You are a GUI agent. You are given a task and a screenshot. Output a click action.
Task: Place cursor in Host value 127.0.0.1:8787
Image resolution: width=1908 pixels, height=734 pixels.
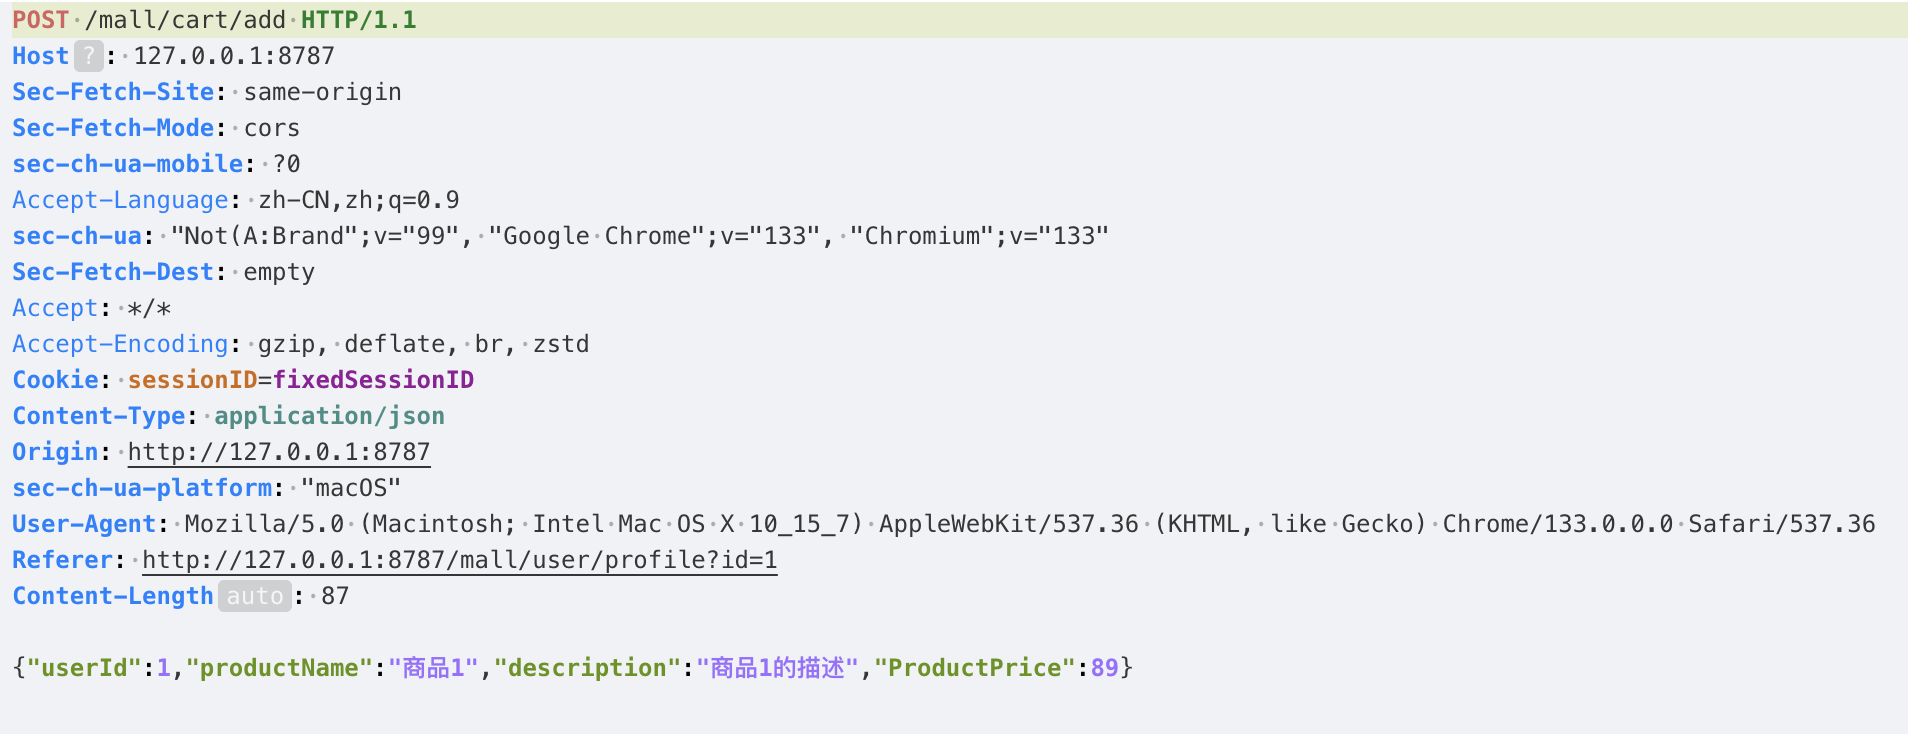pyautogui.click(x=234, y=56)
